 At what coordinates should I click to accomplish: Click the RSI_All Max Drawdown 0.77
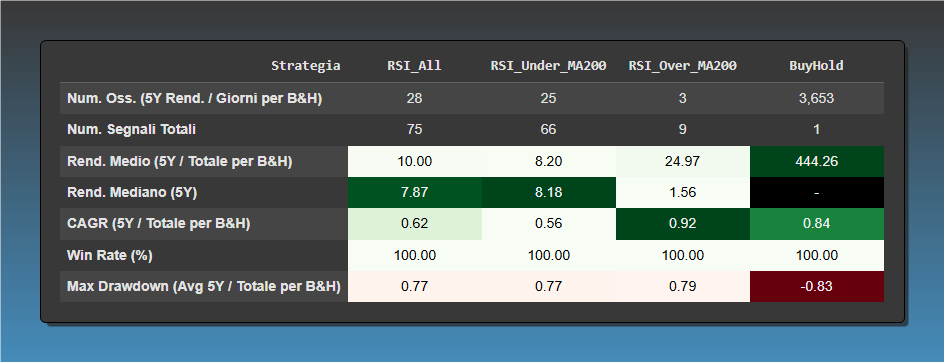[415, 287]
